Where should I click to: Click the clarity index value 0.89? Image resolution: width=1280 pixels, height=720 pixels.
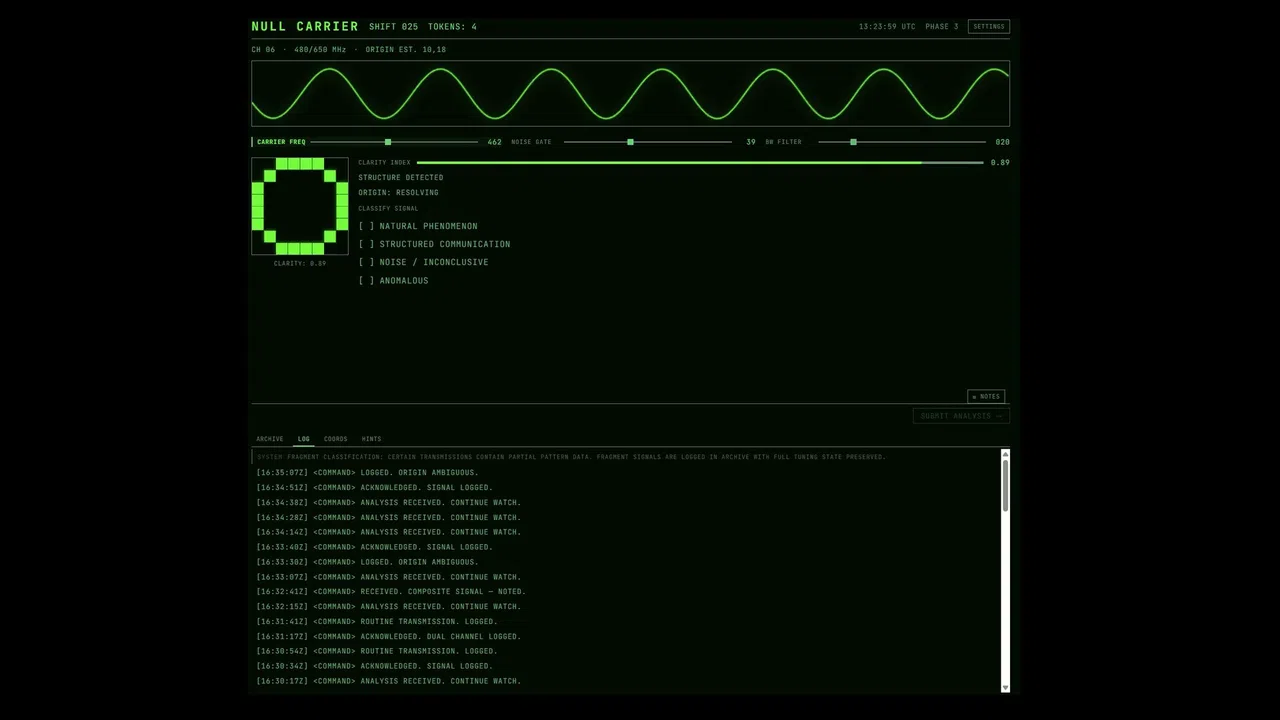tap(1000, 162)
